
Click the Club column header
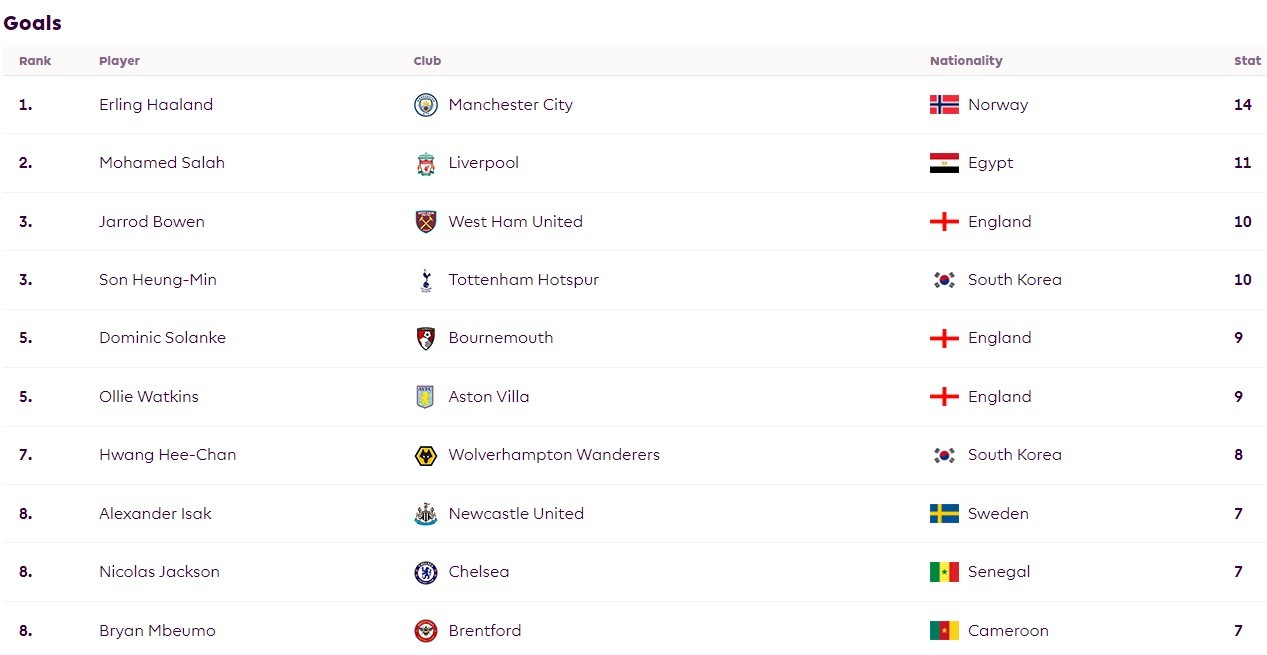click(x=427, y=61)
